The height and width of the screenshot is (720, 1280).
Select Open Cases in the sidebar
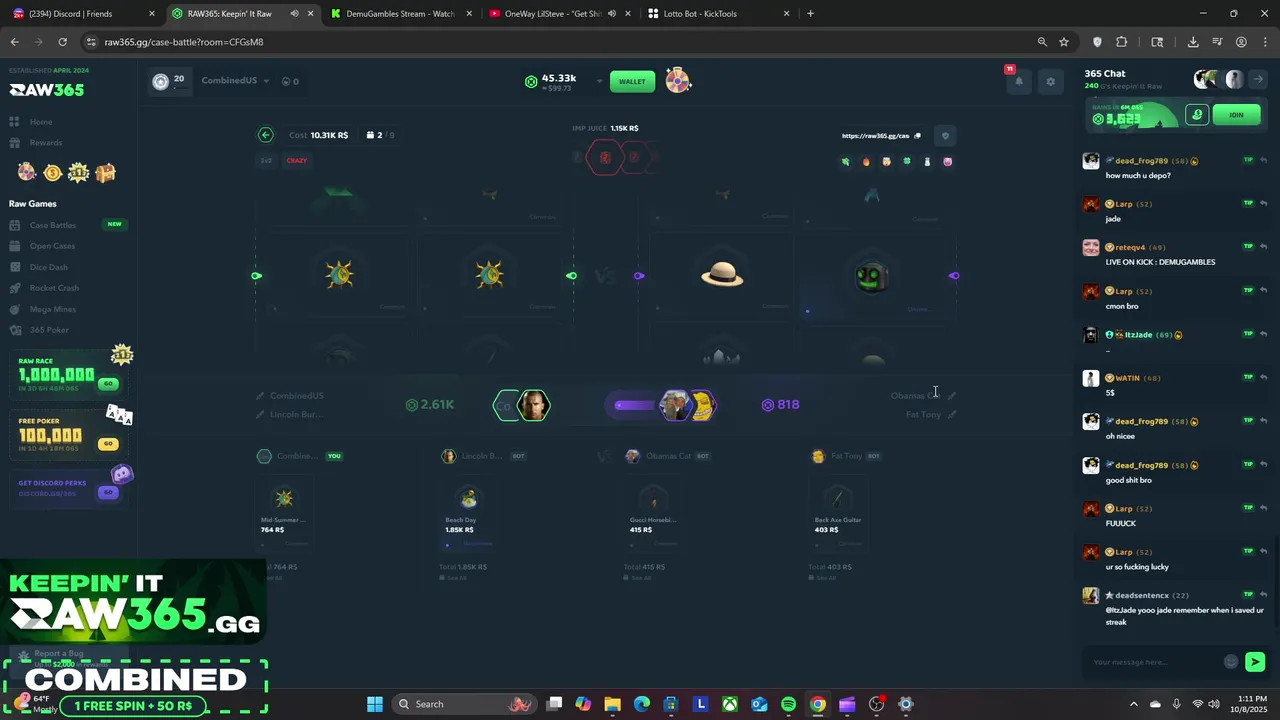[52, 246]
